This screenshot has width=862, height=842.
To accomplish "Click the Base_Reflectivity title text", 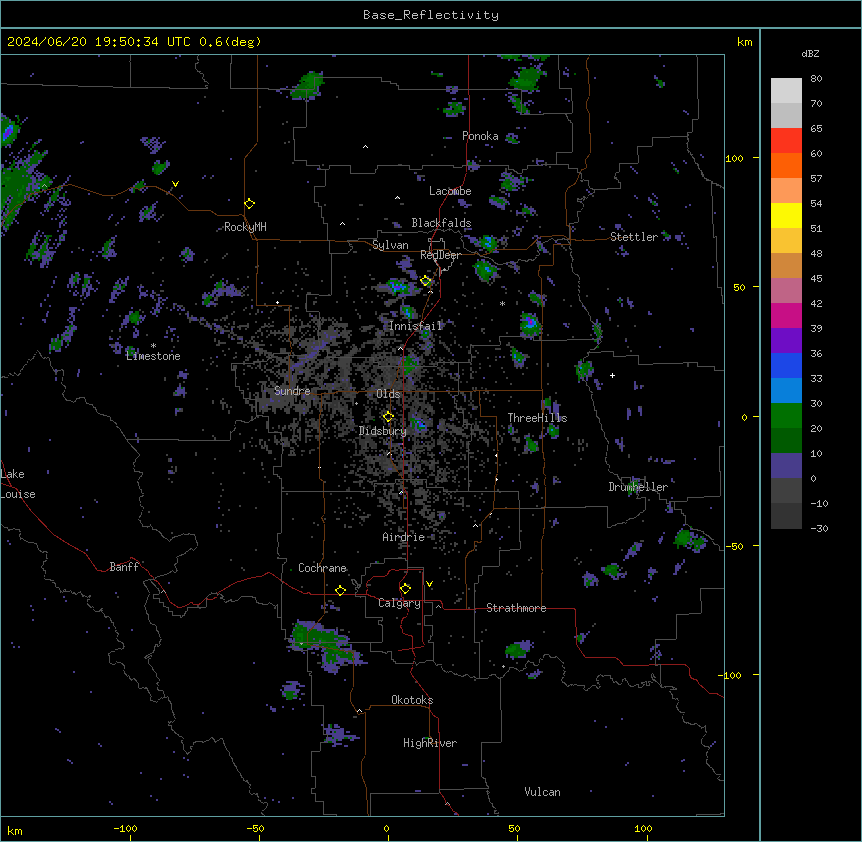I will pyautogui.click(x=431, y=15).
